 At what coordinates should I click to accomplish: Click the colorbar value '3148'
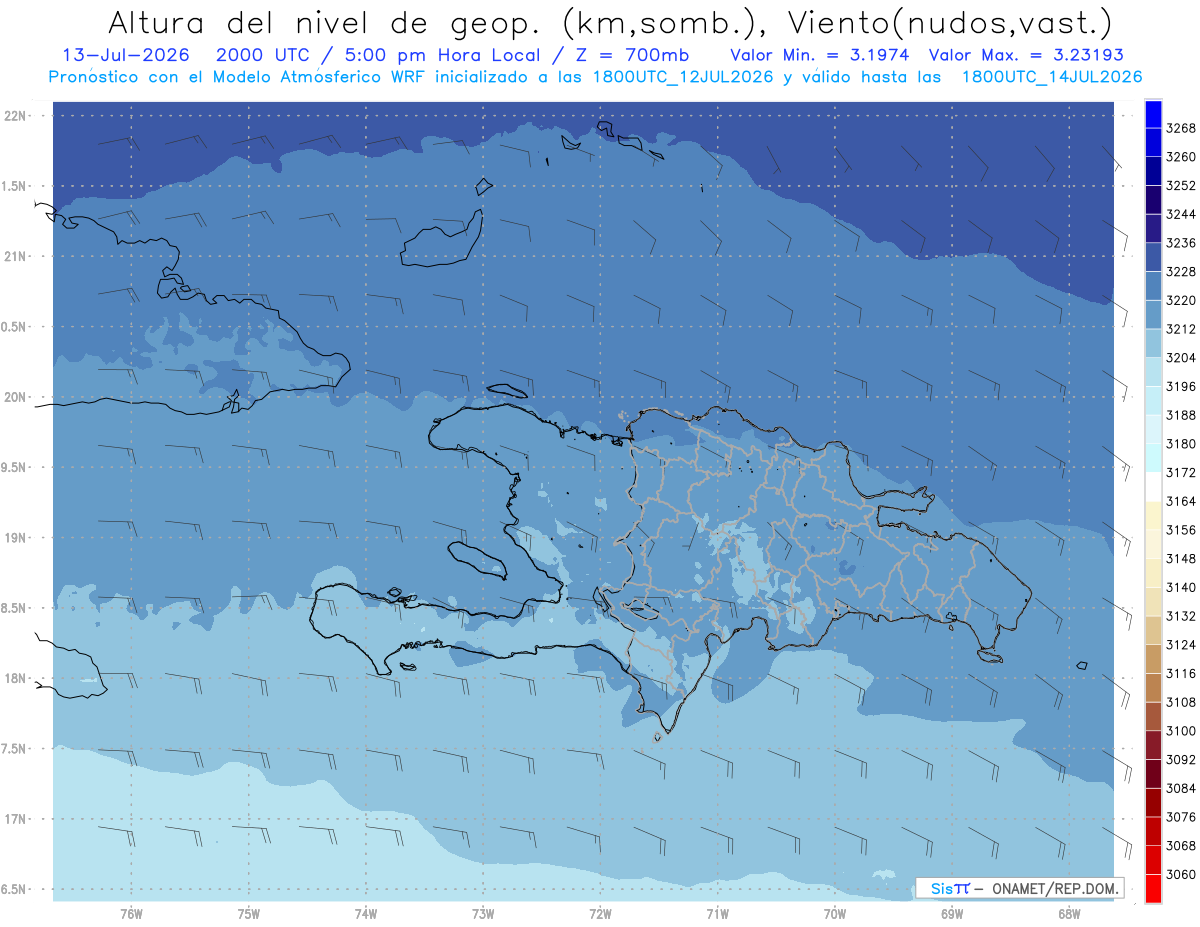pos(1181,558)
